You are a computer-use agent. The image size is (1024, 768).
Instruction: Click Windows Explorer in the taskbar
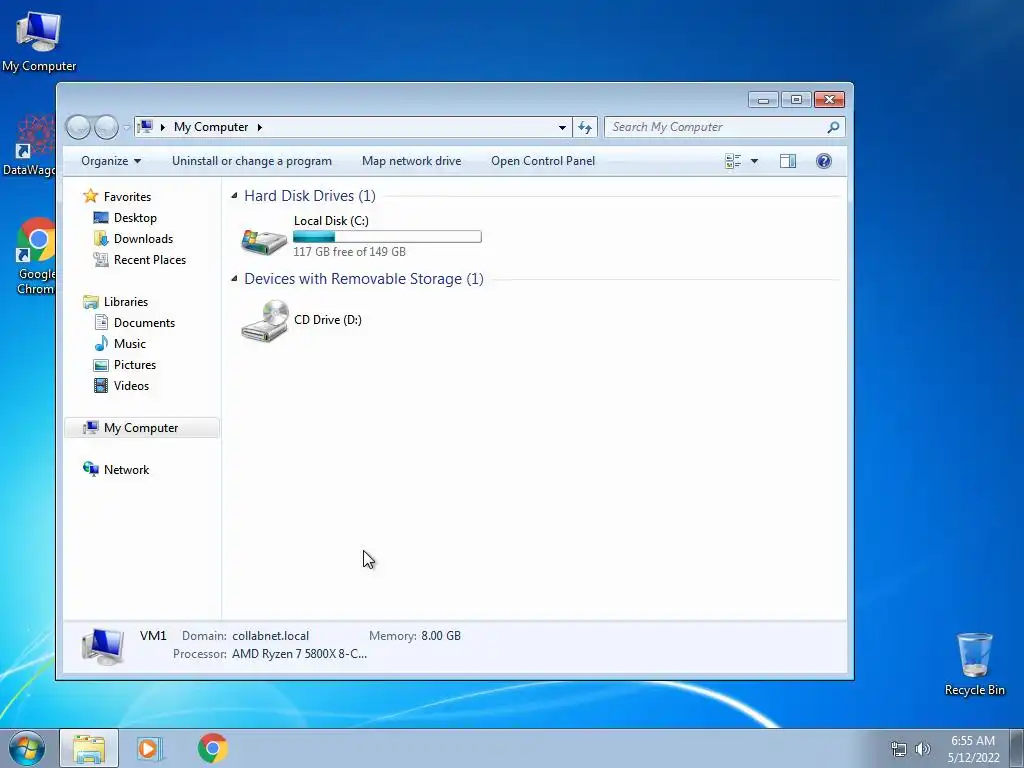click(x=89, y=748)
